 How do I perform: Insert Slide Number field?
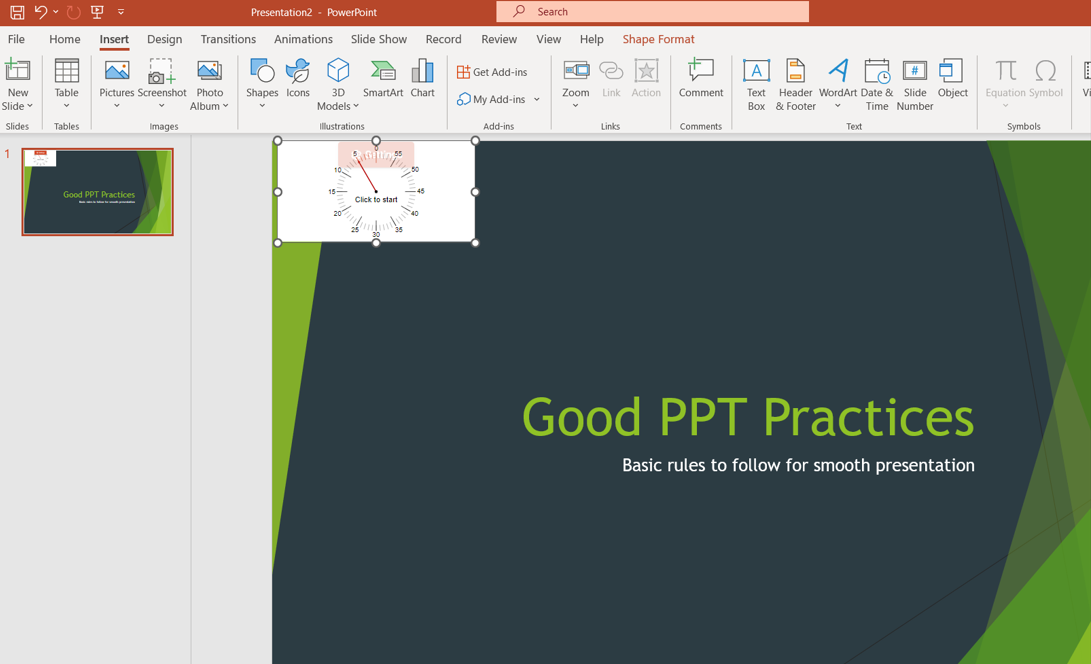point(915,84)
